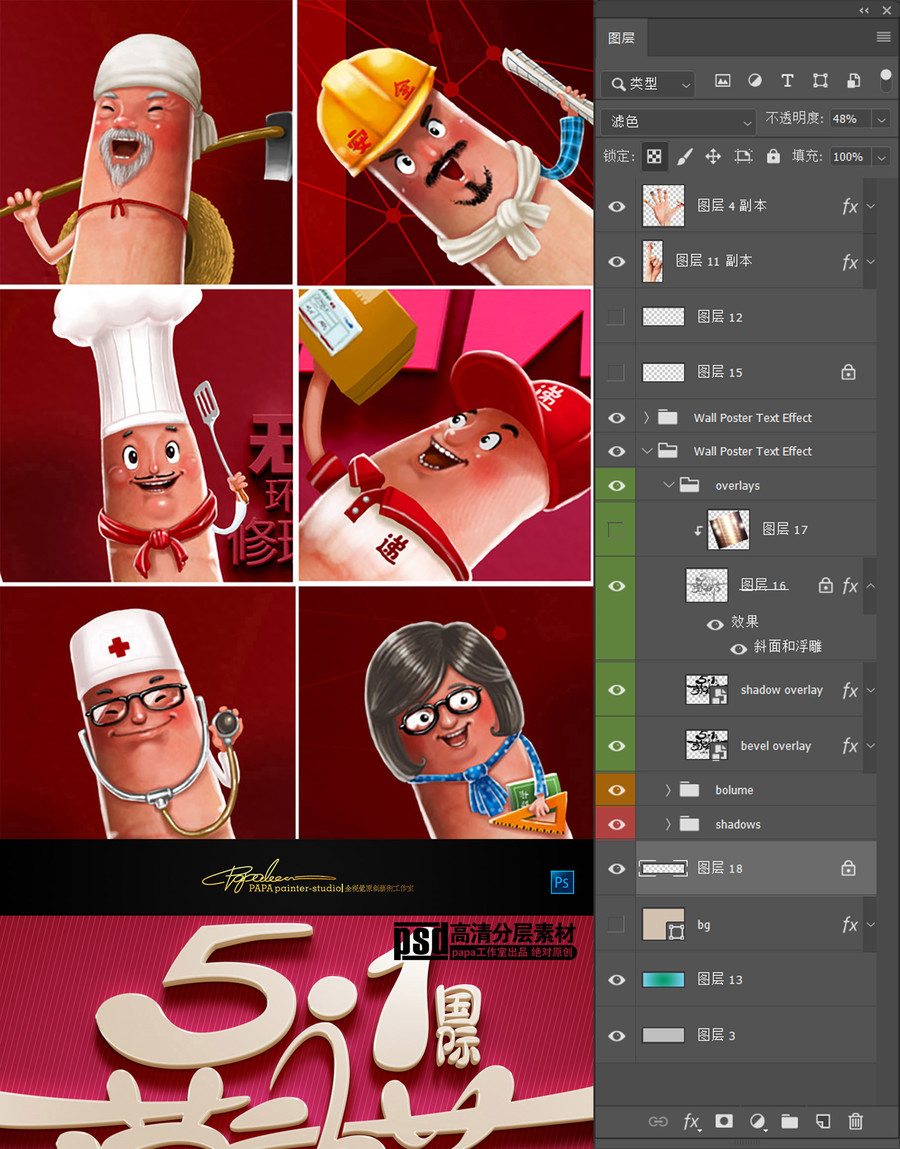Viewport: 900px width, 1149px height.
Task: Select the bevel overlay layer name
Action: click(x=775, y=746)
